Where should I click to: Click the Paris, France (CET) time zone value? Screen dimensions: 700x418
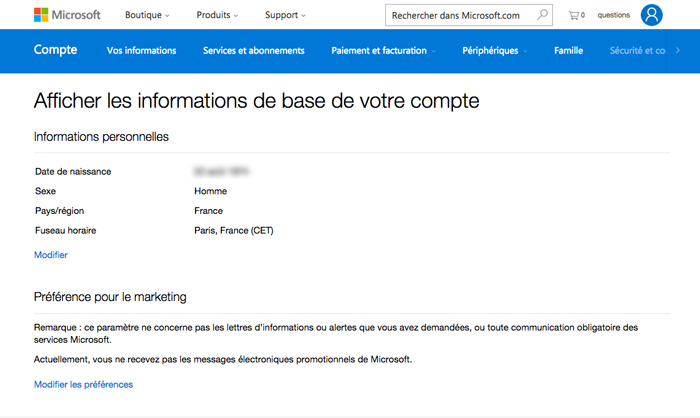(233, 230)
